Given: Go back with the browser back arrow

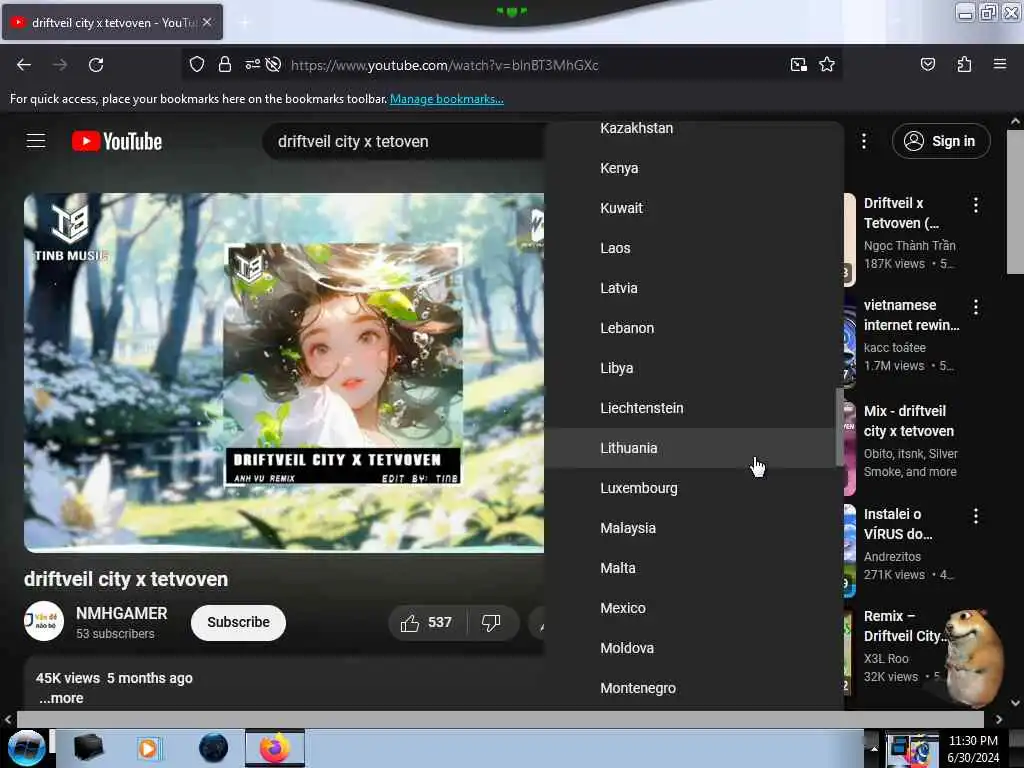Looking at the screenshot, I should pyautogui.click(x=24, y=65).
